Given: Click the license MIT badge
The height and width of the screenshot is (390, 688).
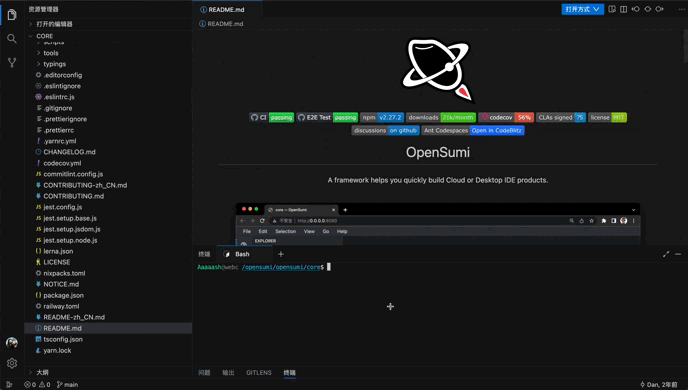Looking at the screenshot, I should tap(607, 118).
